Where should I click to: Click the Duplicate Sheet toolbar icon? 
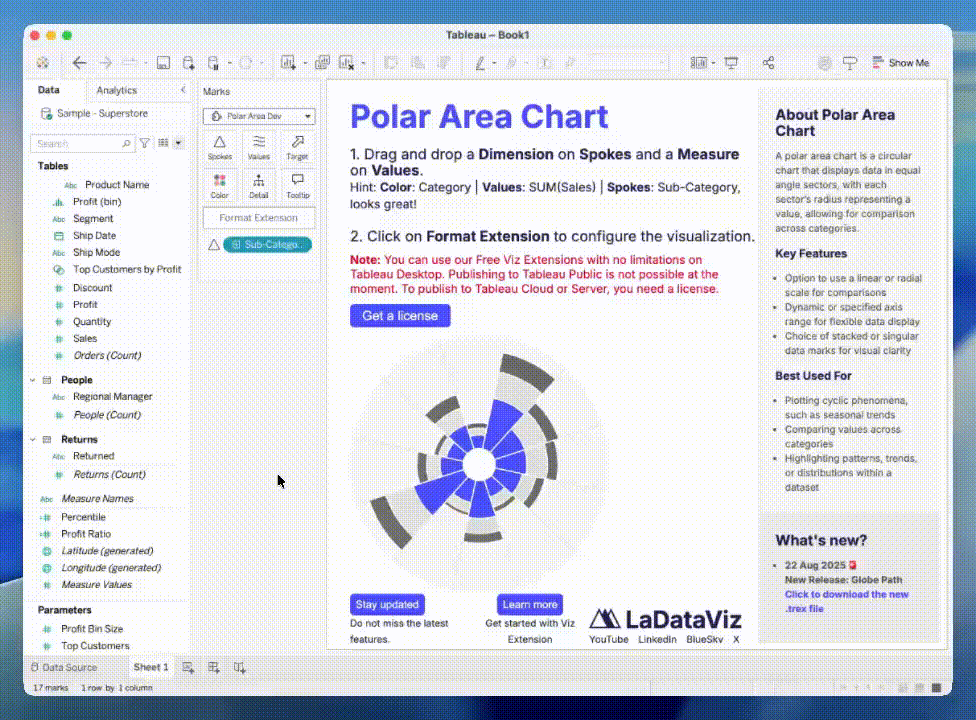point(322,63)
